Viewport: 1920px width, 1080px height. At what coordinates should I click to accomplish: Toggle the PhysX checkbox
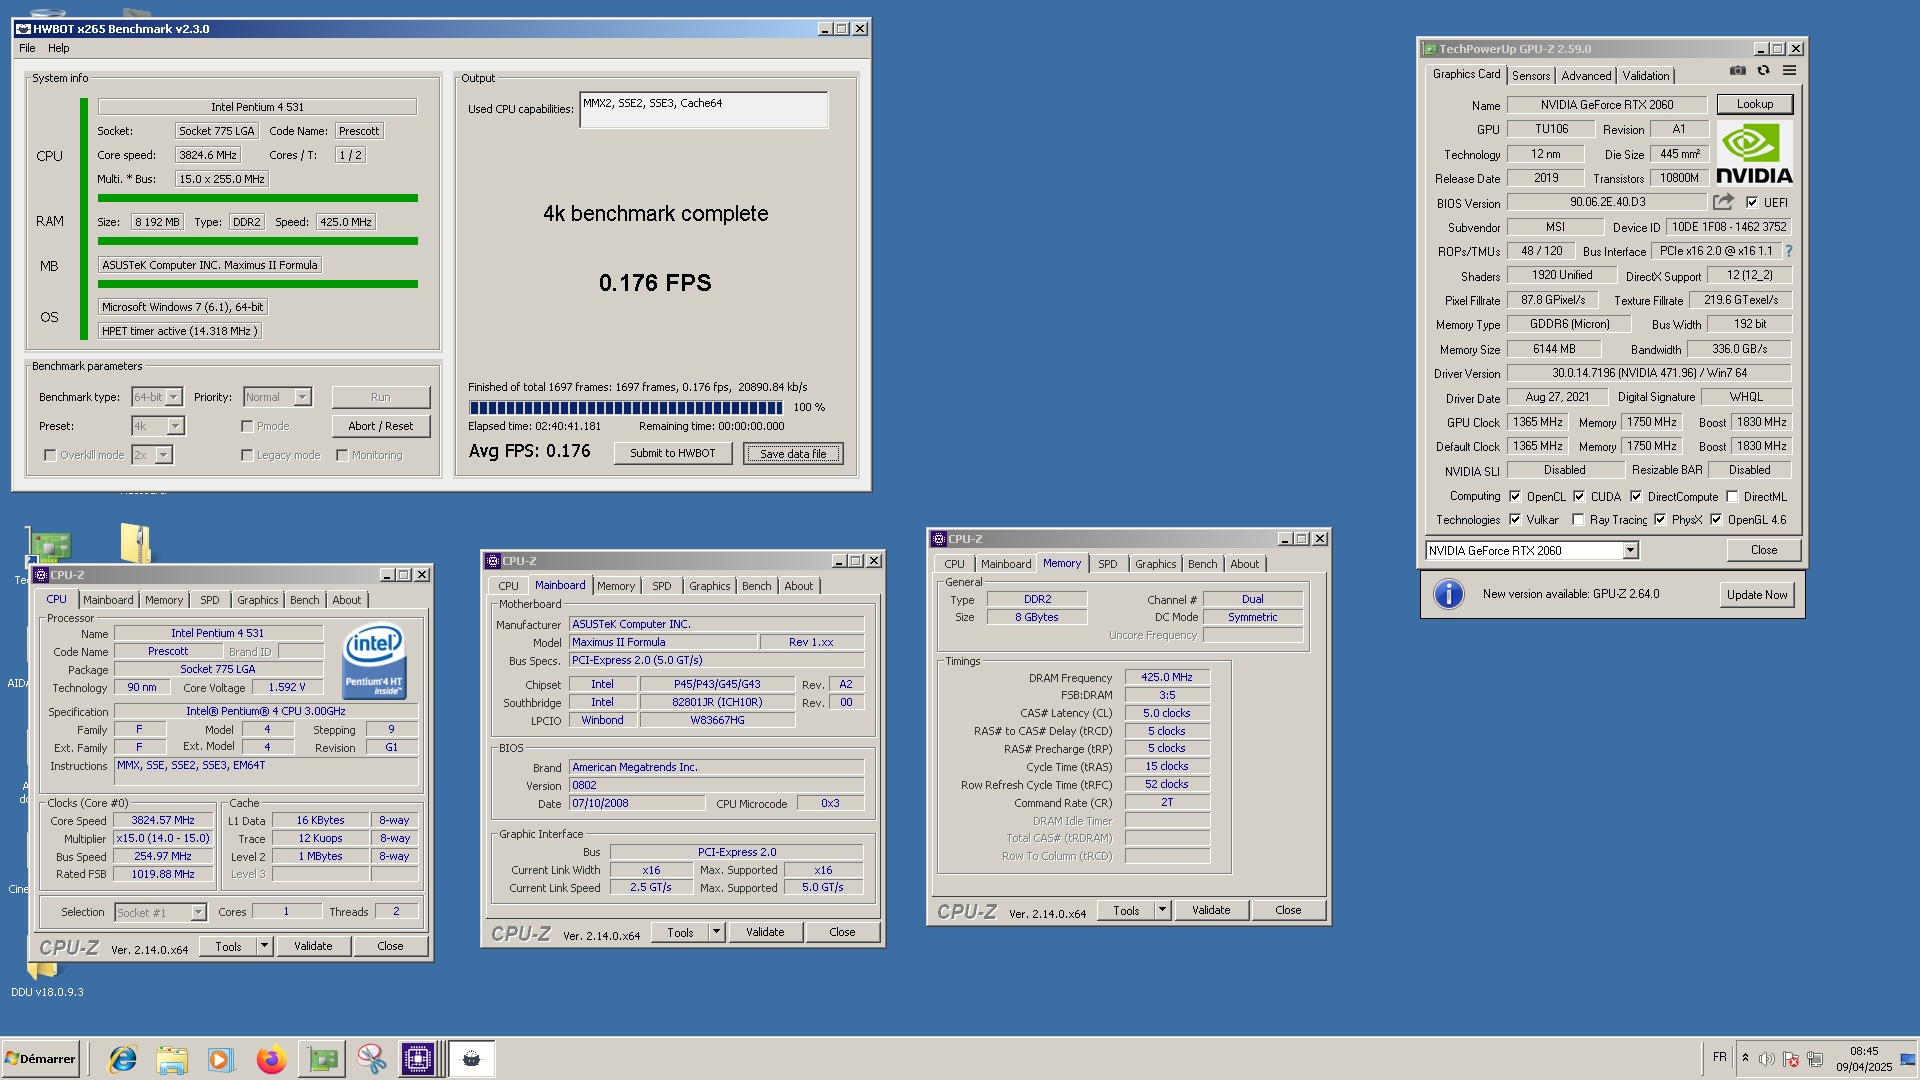click(1660, 520)
